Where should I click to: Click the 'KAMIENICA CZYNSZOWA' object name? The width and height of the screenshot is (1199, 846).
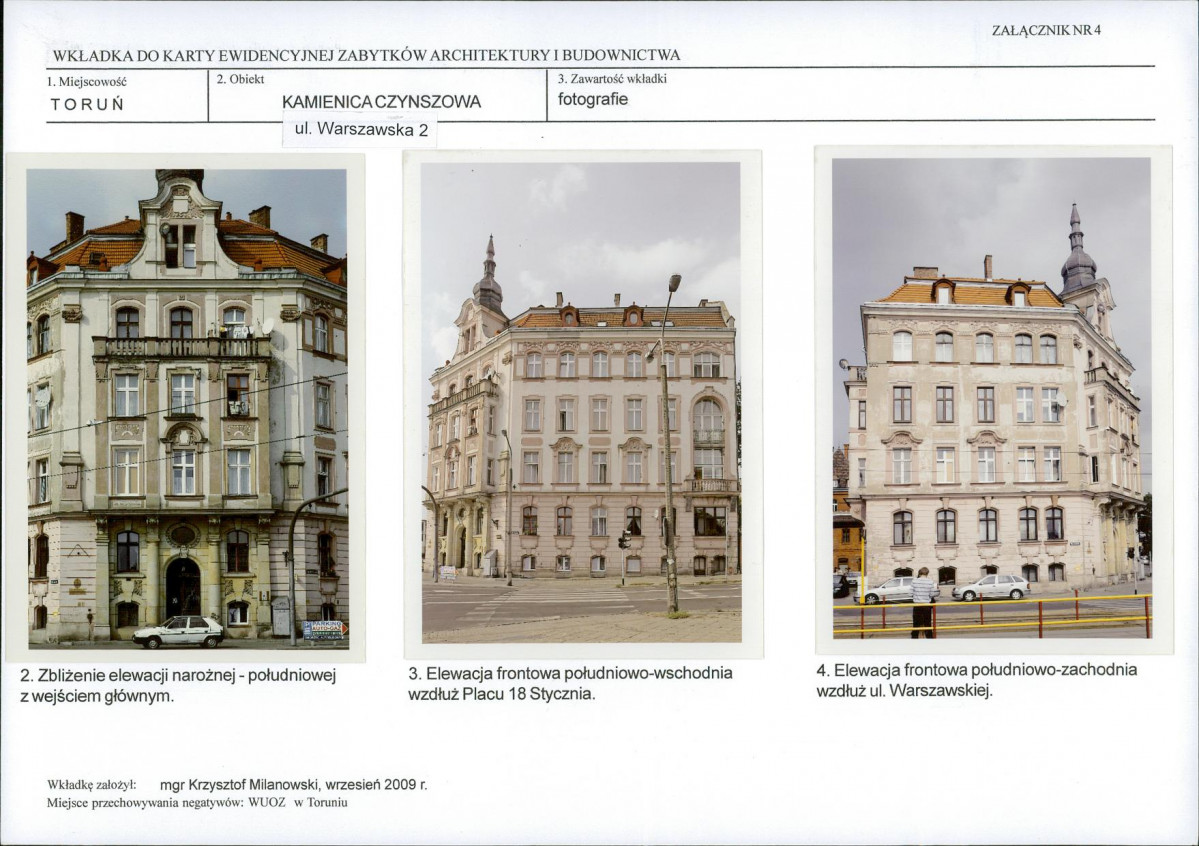coord(382,102)
